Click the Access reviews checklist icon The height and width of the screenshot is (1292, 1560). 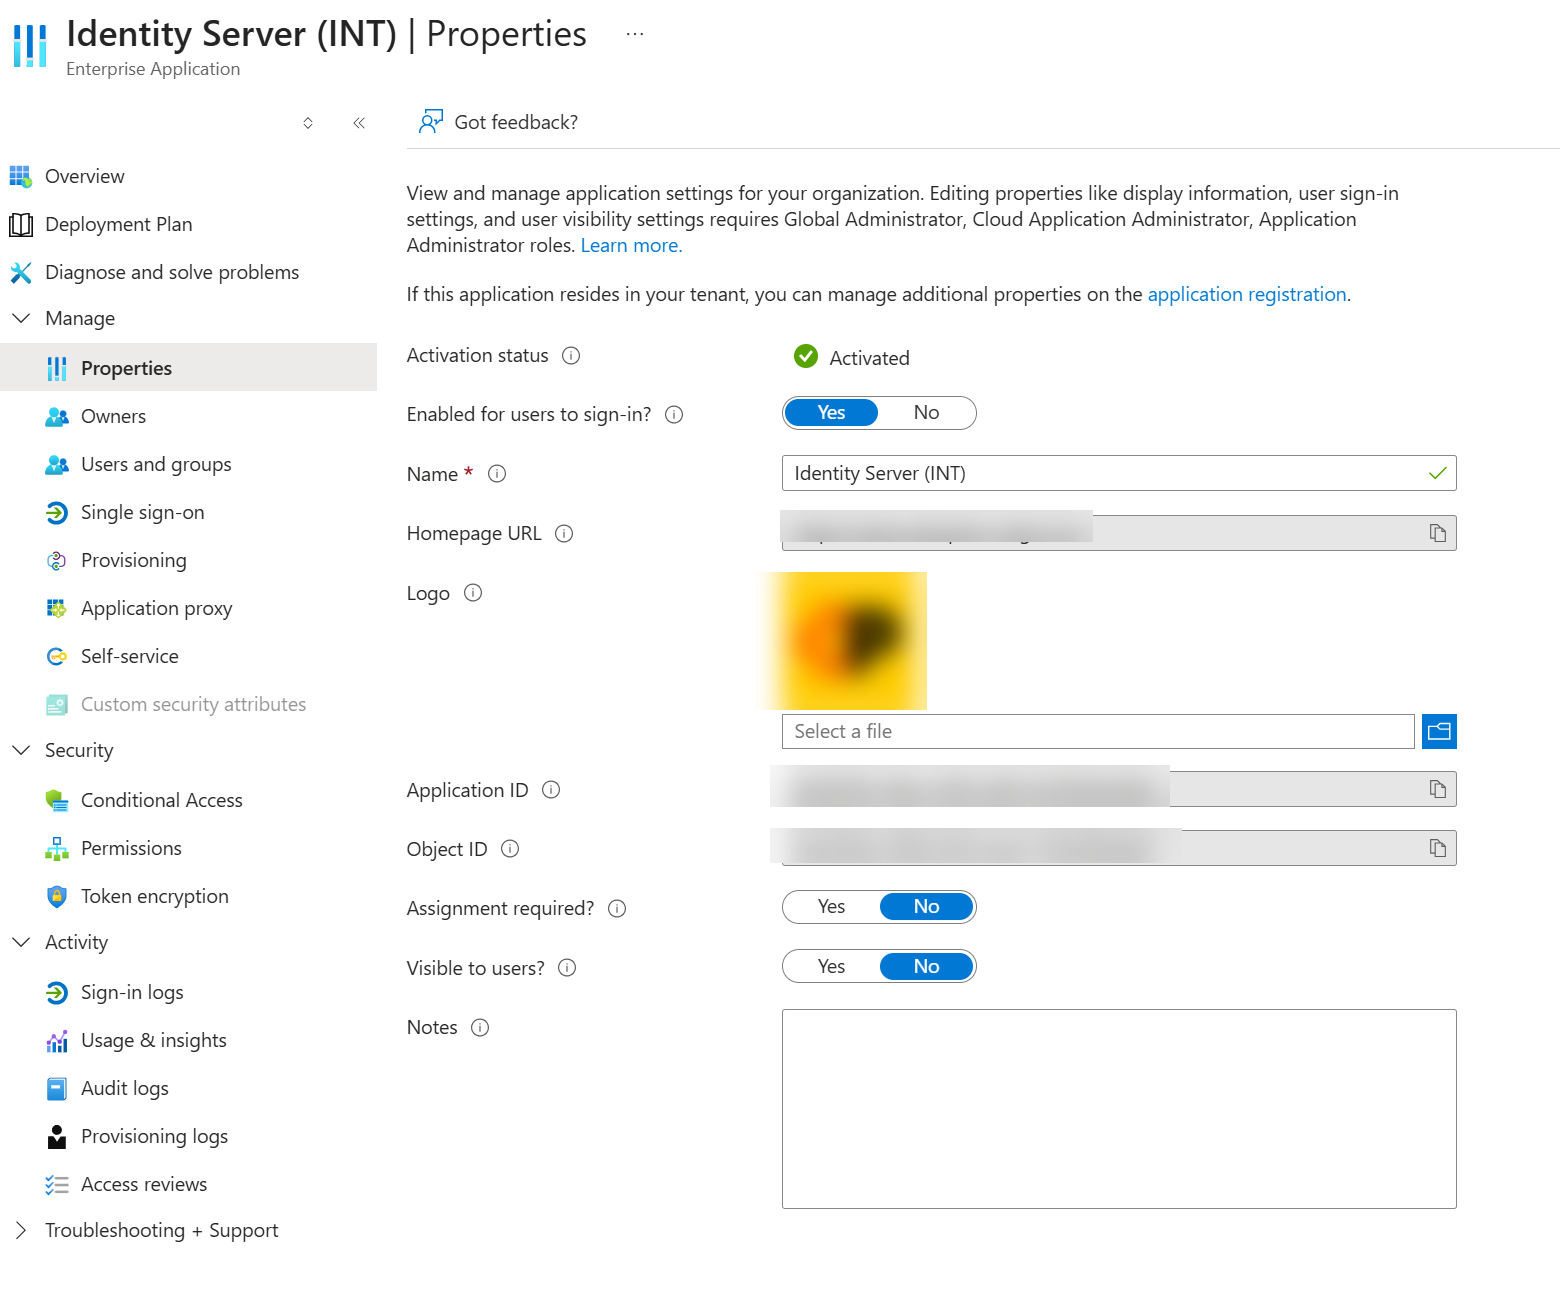(x=57, y=1185)
